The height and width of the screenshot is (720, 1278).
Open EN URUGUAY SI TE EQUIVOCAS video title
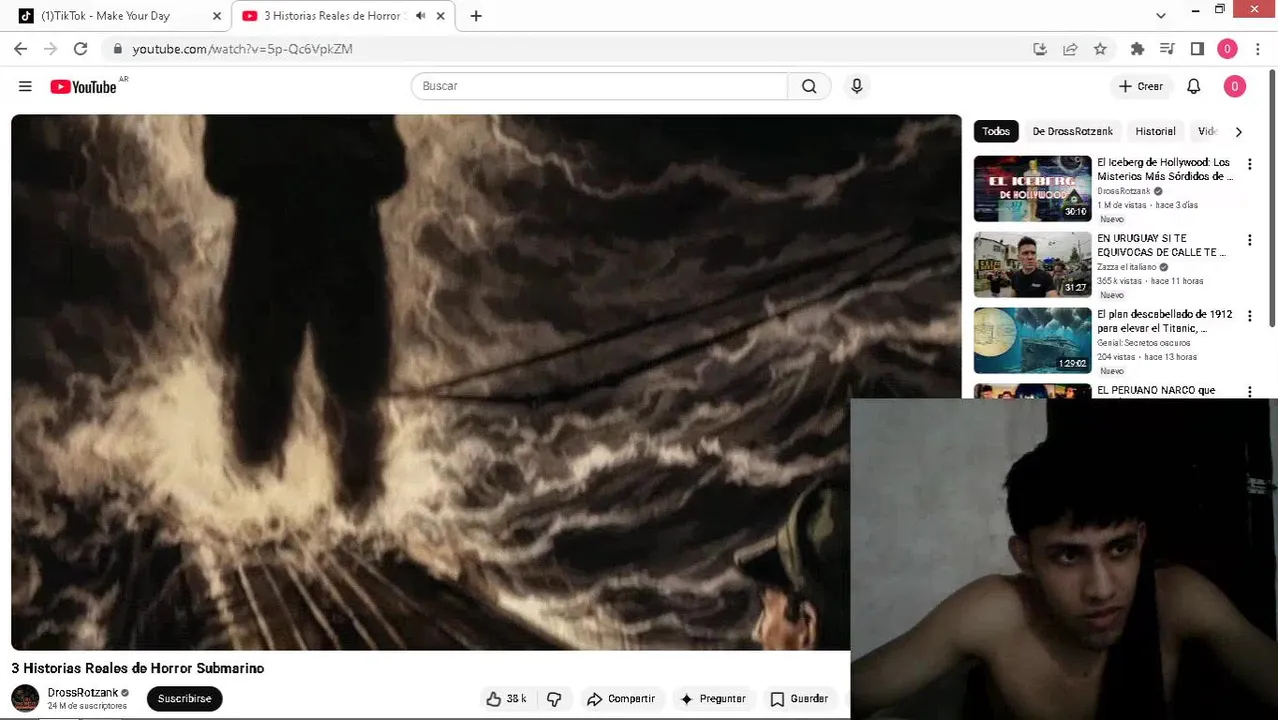tap(1161, 245)
